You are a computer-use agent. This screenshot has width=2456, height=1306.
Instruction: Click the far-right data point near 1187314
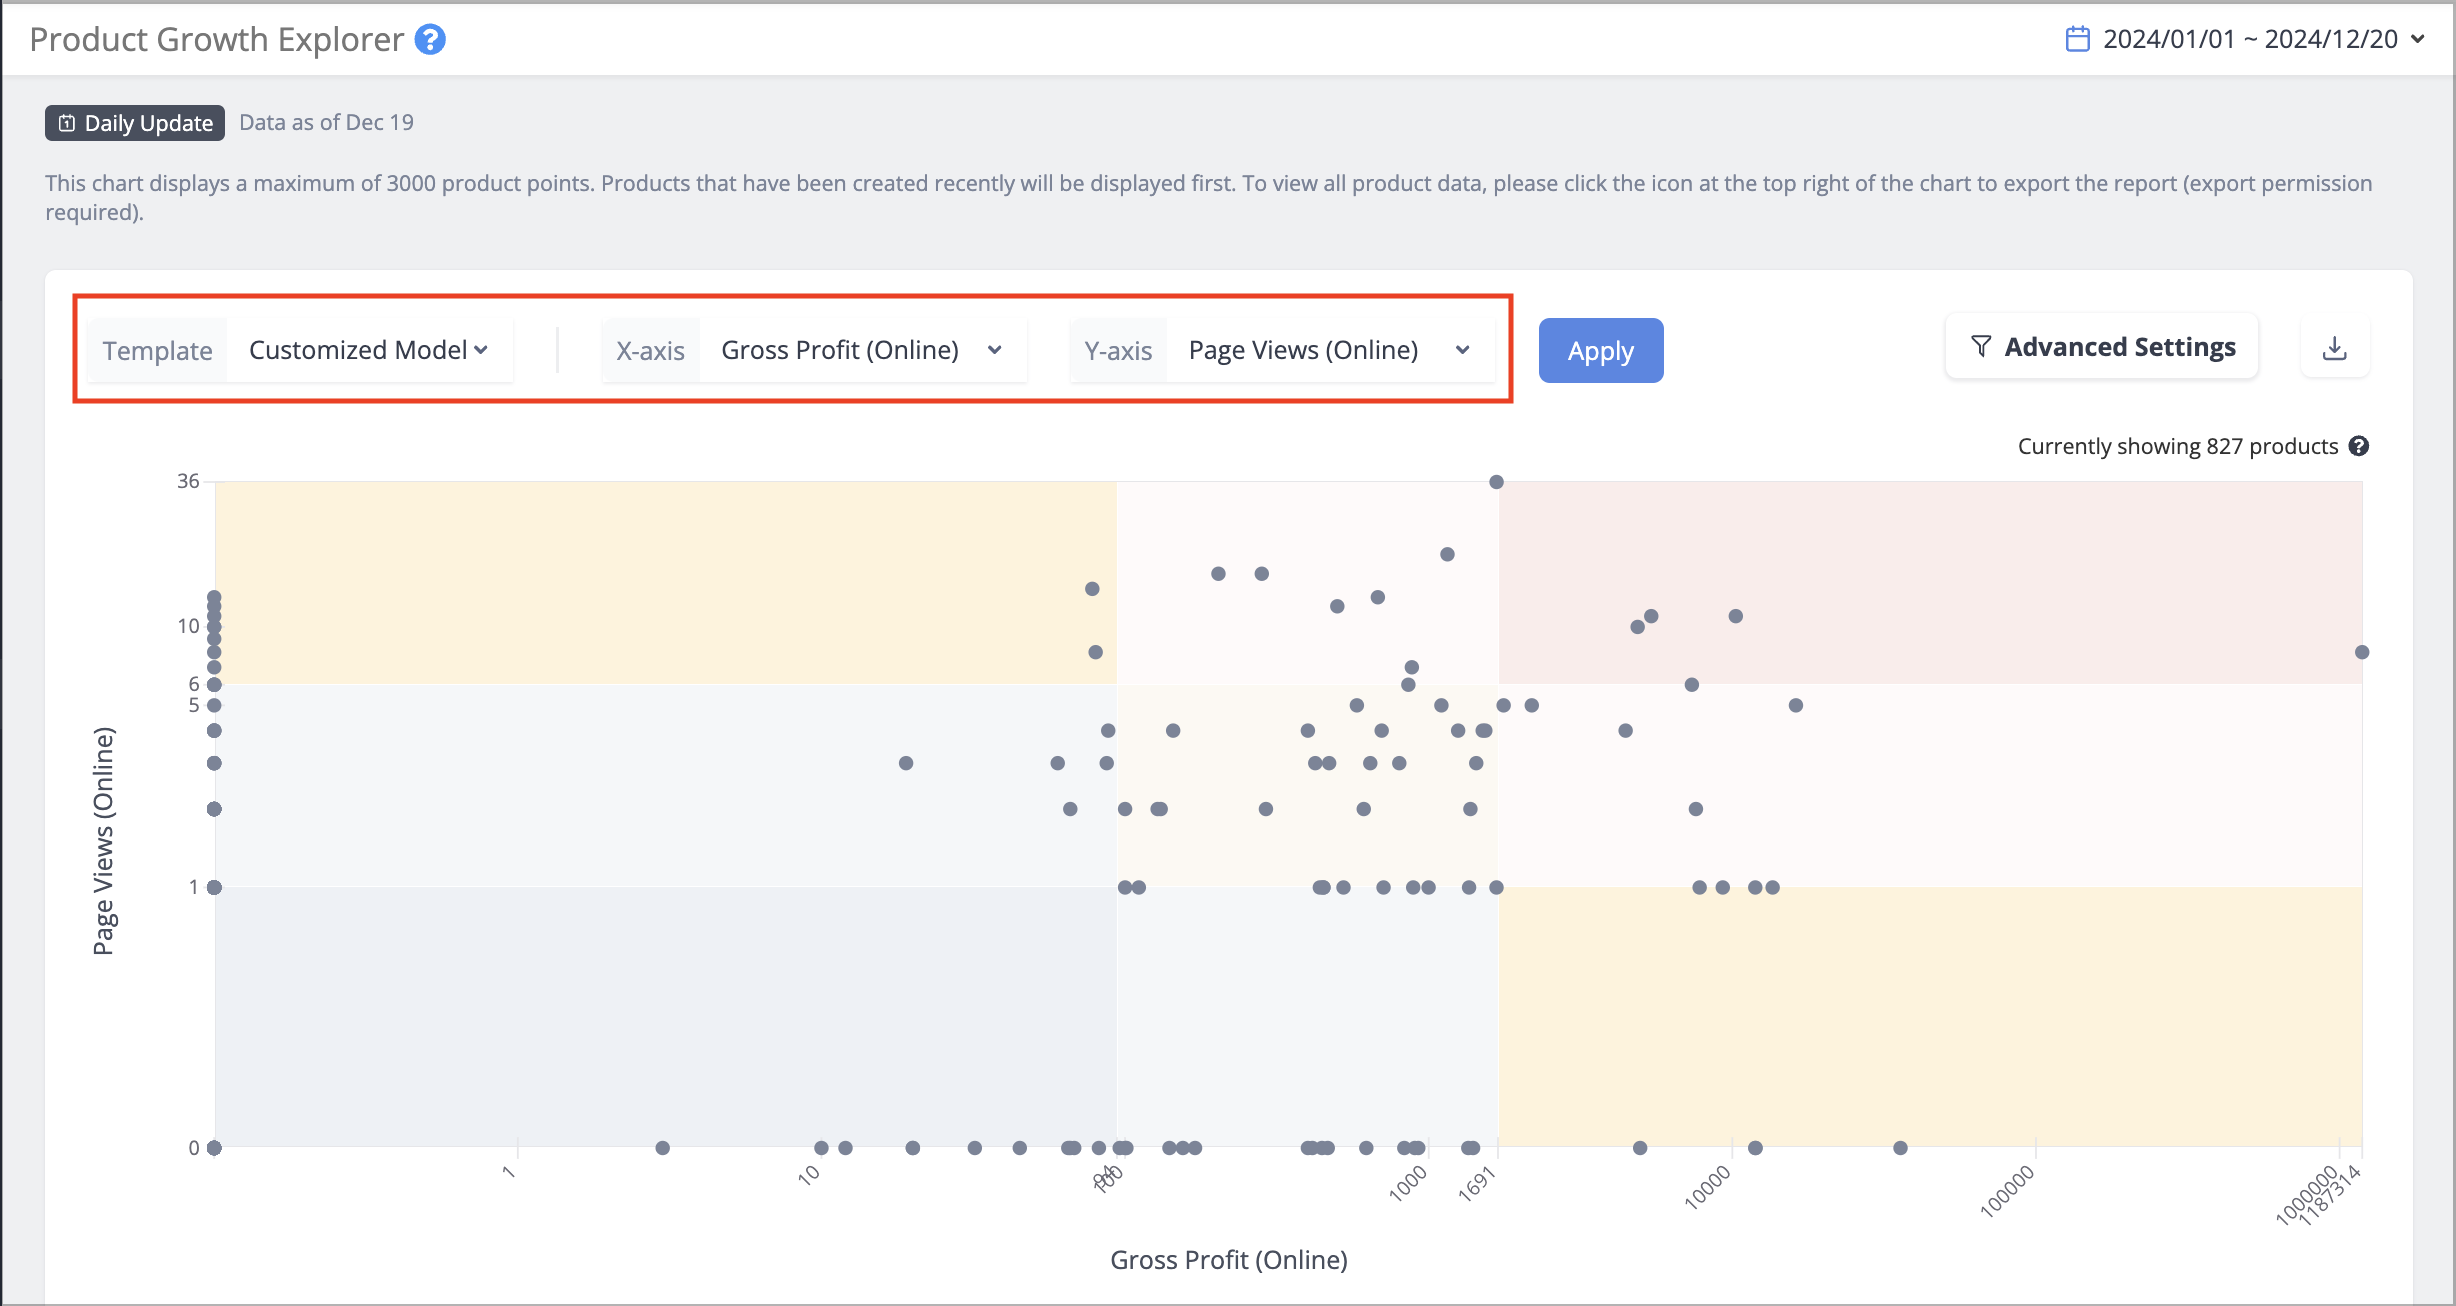(x=2362, y=652)
